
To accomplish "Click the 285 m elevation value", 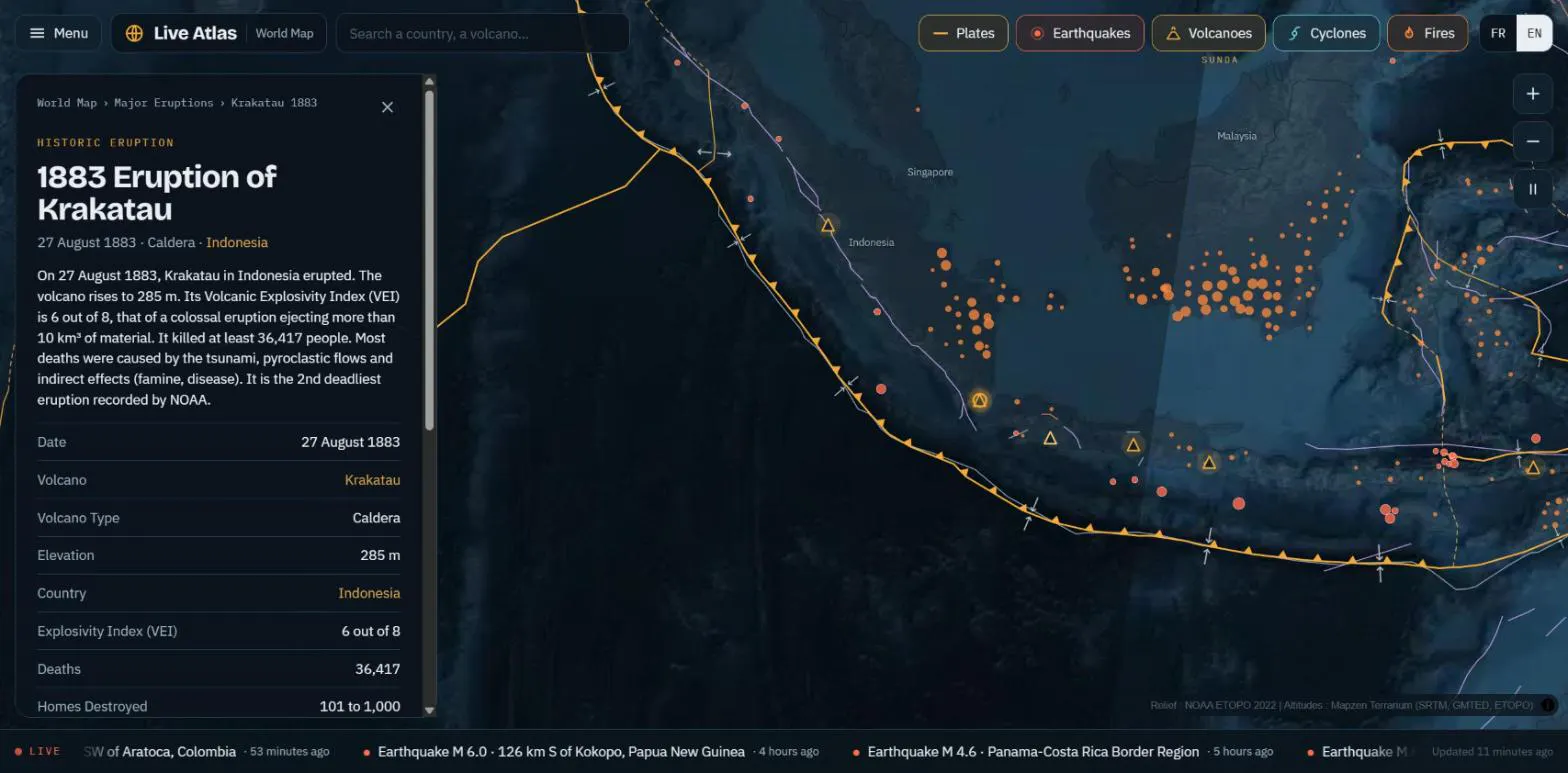I will coord(380,555).
